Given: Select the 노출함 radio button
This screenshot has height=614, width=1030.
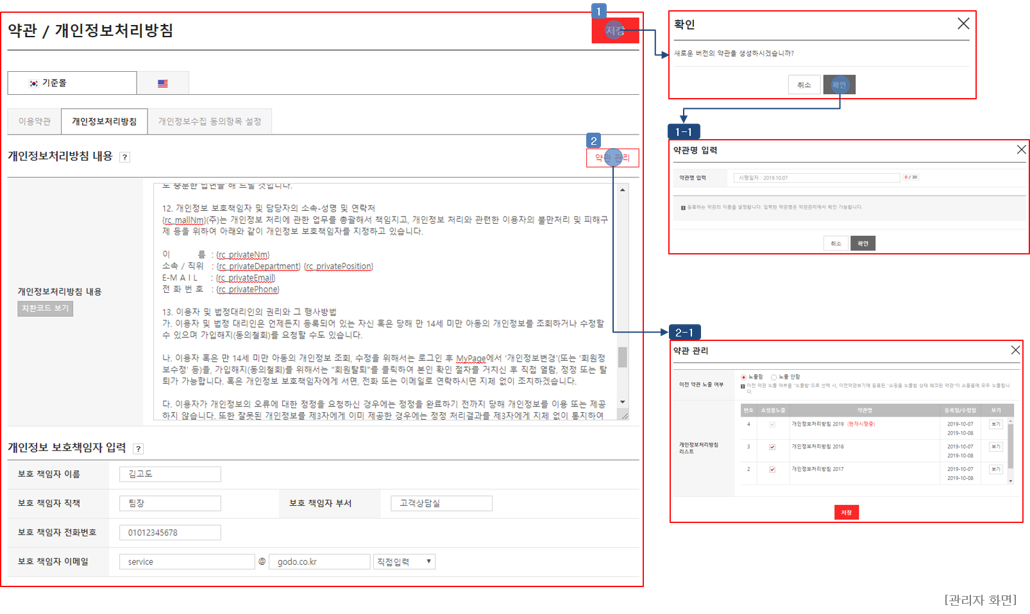Looking at the screenshot, I should coord(742,377).
